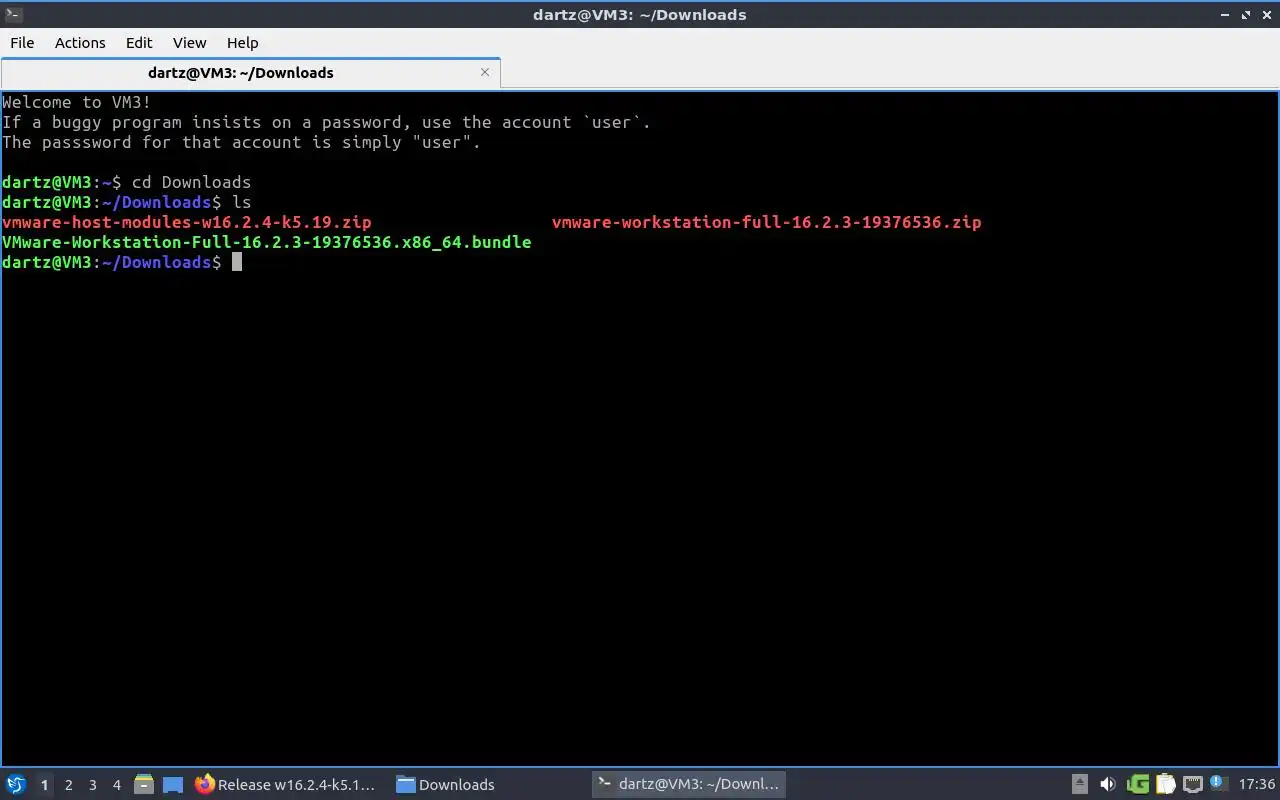
Task: Click vmware-host-modules-w16.2.4-k5.19.zip filename
Action: (187, 222)
